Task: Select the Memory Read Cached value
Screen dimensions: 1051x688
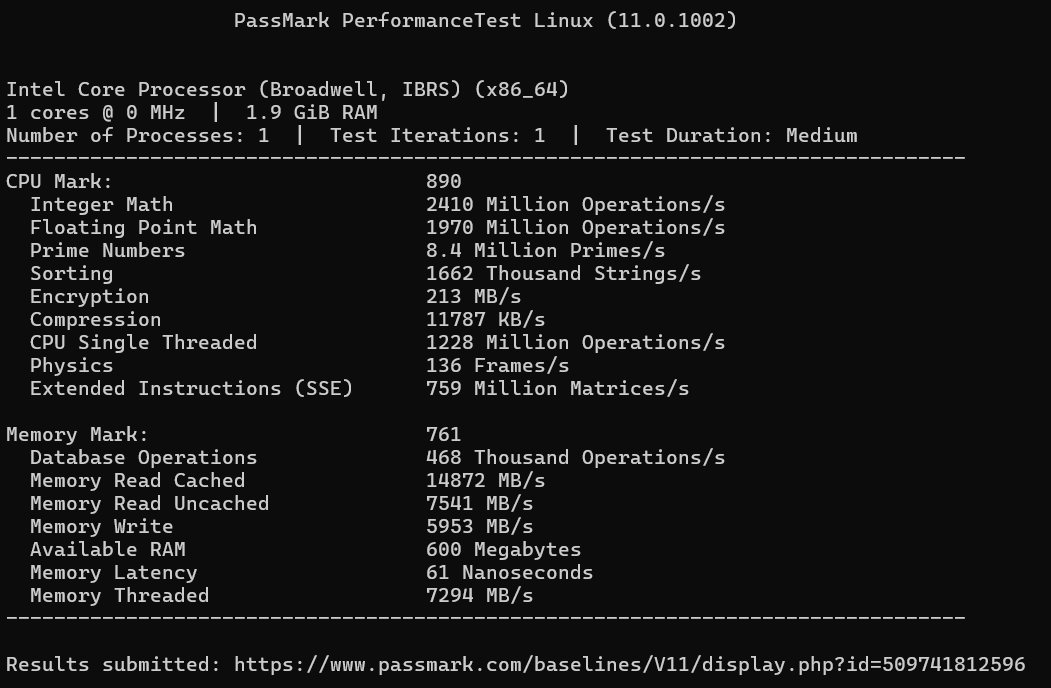Action: pos(486,481)
